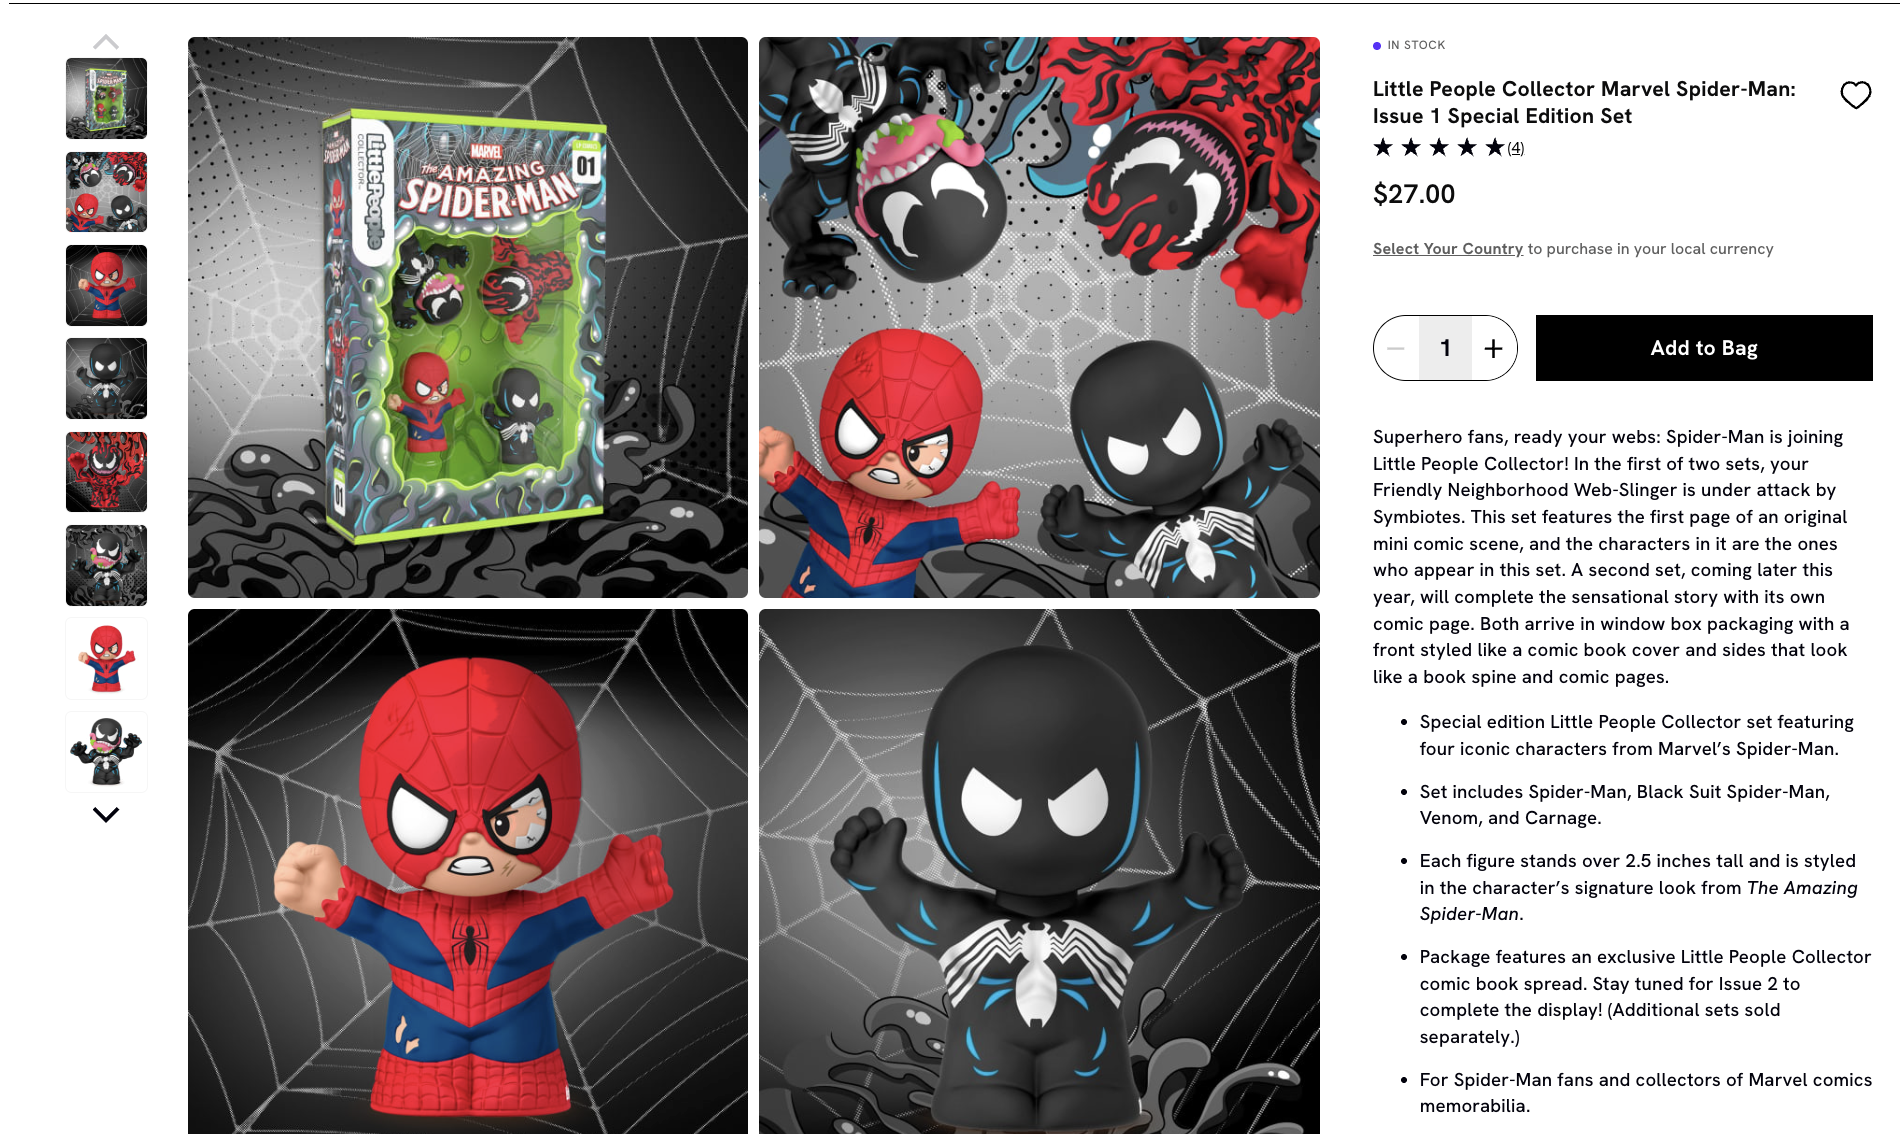
Task: Click the five-star rating display
Action: coord(1438,148)
